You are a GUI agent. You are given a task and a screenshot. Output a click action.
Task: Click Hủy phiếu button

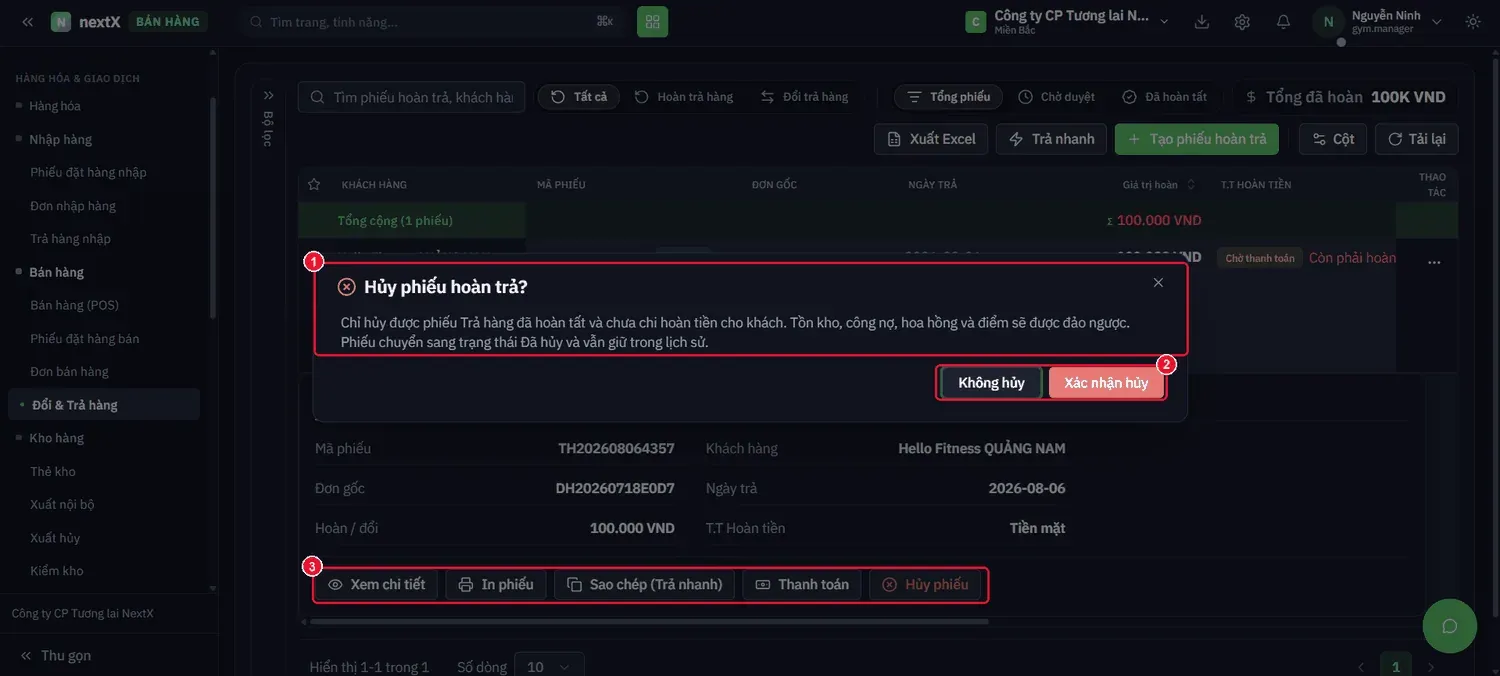pos(925,585)
